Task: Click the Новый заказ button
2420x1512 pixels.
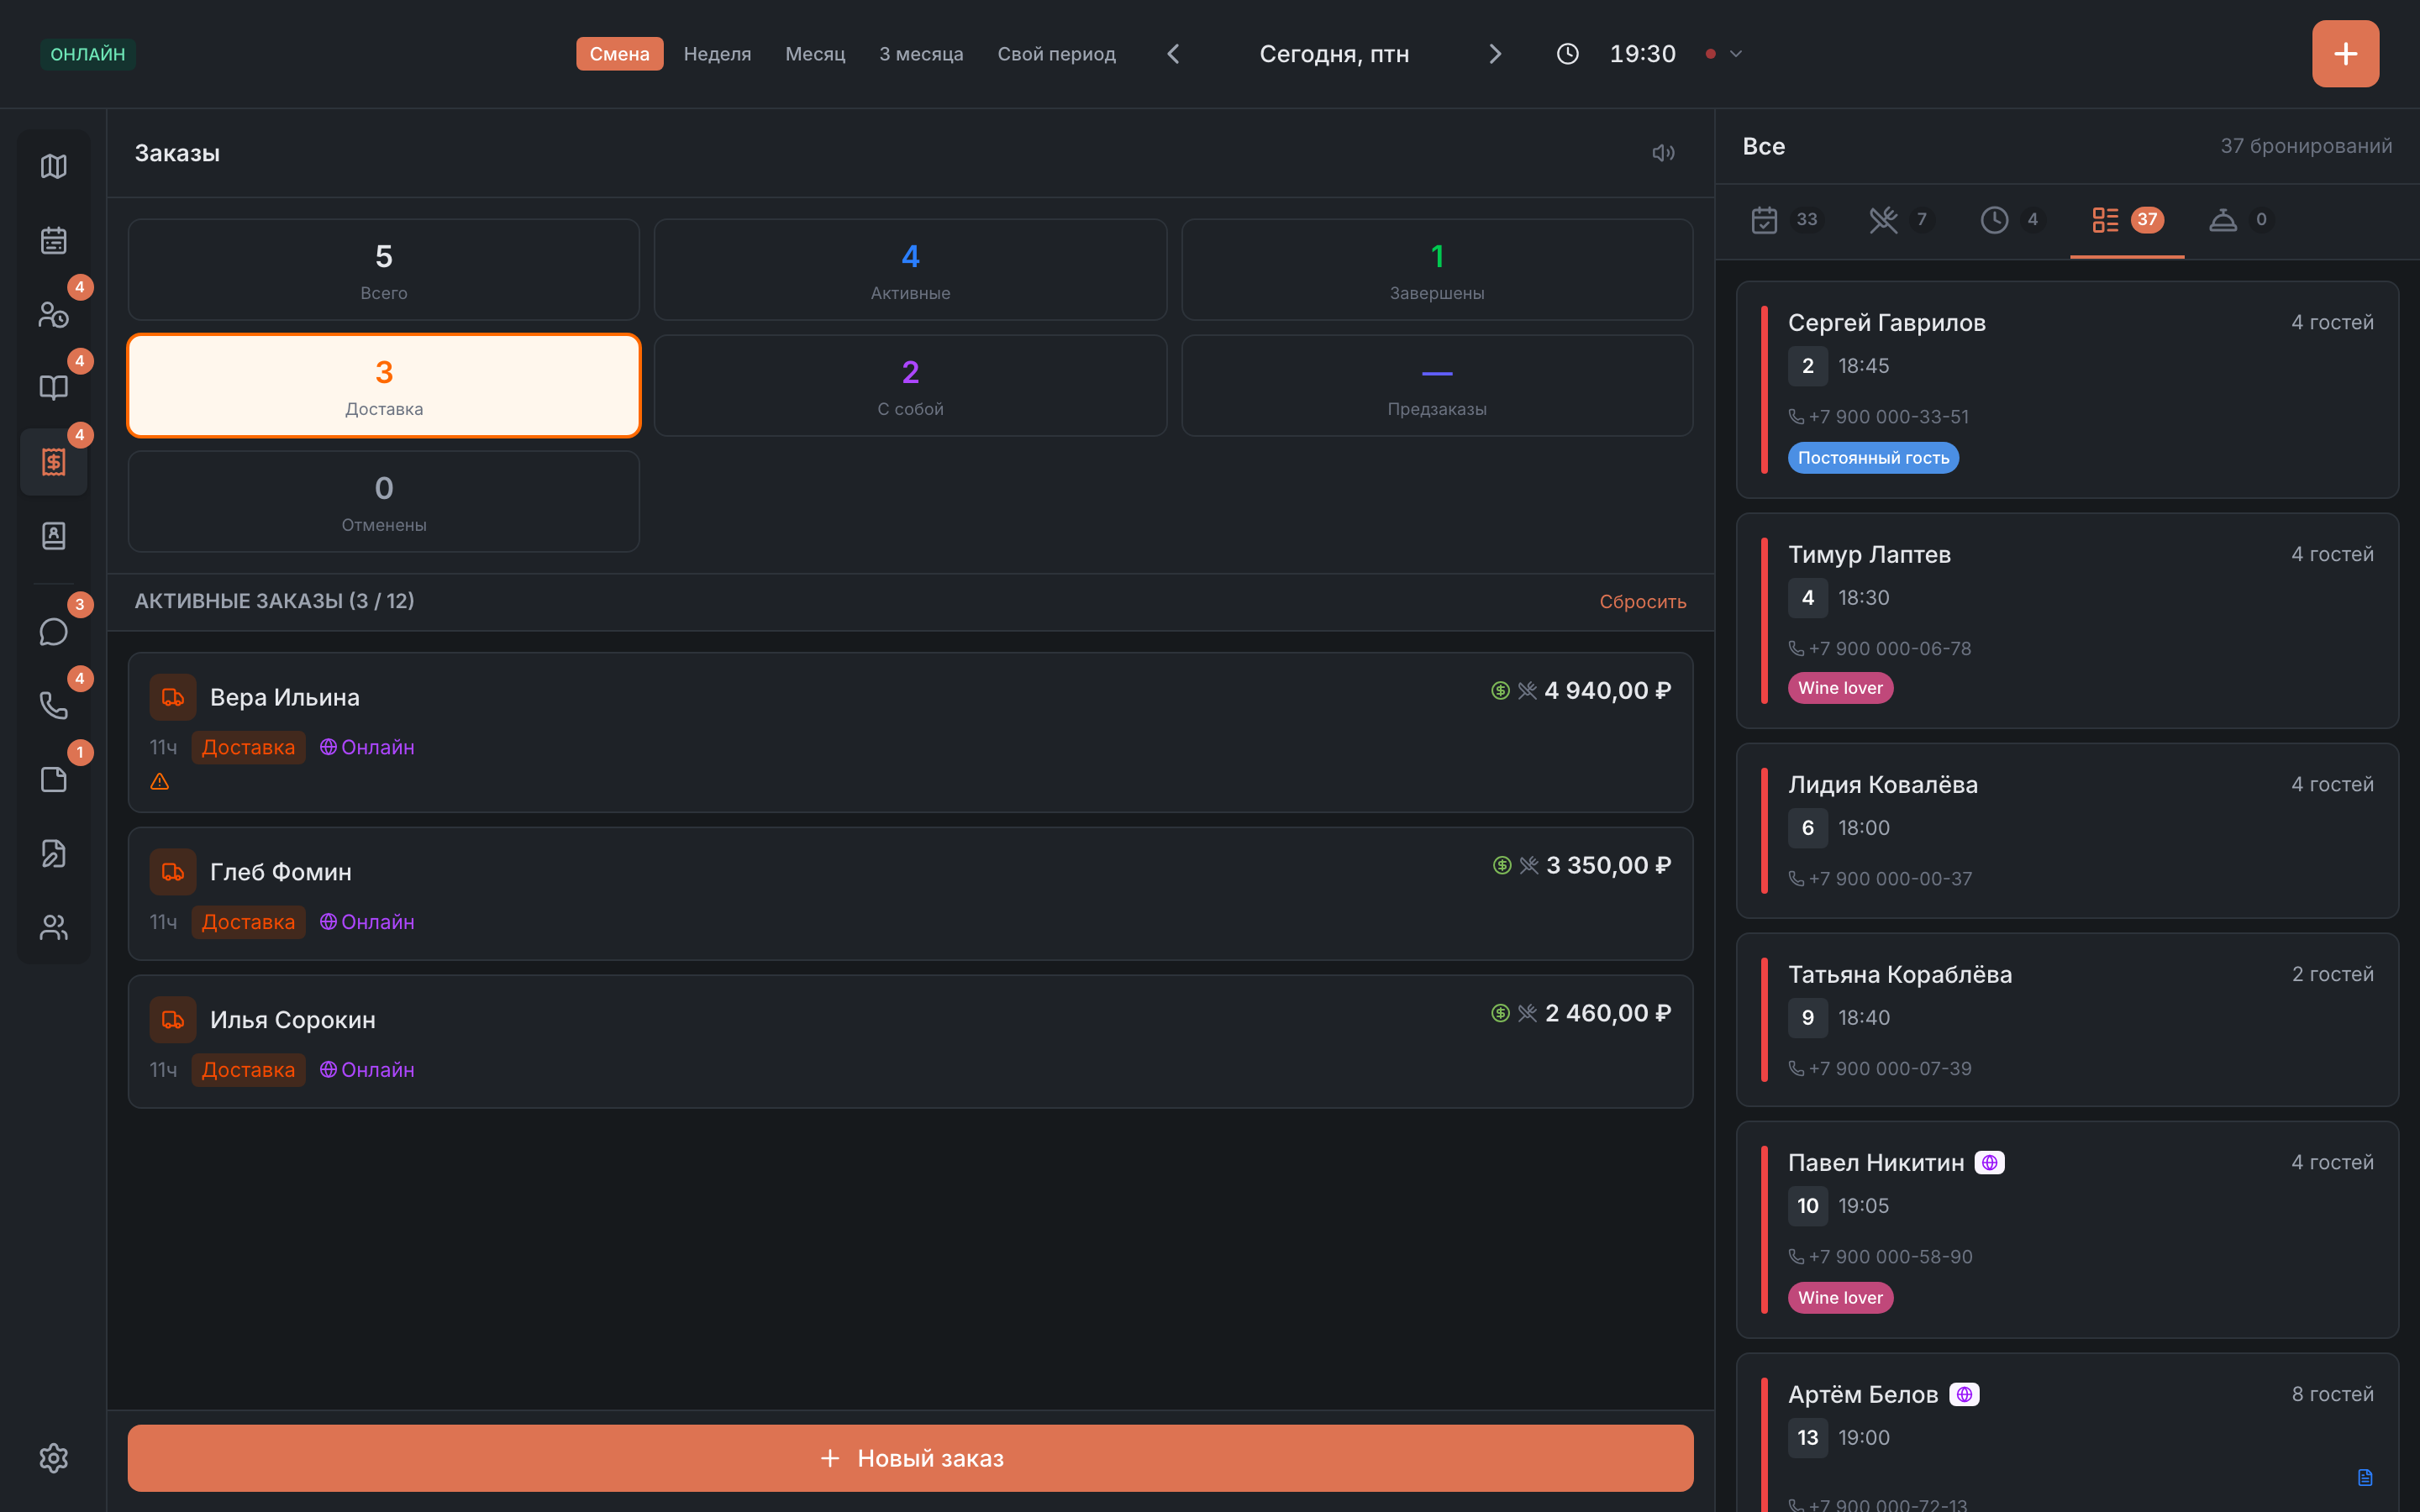Action: pos(910,1458)
